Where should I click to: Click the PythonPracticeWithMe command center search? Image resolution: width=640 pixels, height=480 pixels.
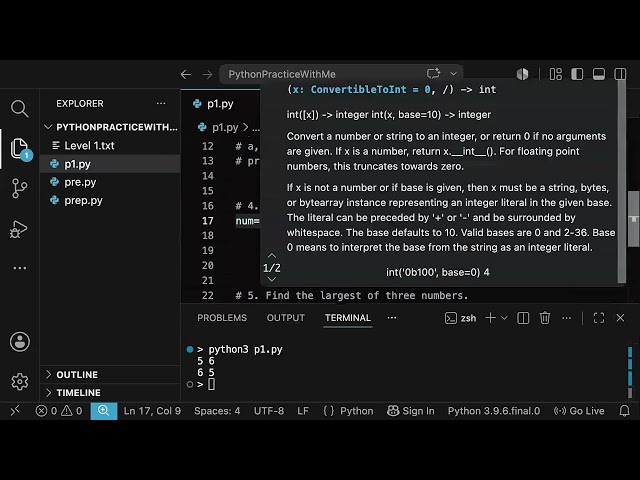(x=341, y=74)
